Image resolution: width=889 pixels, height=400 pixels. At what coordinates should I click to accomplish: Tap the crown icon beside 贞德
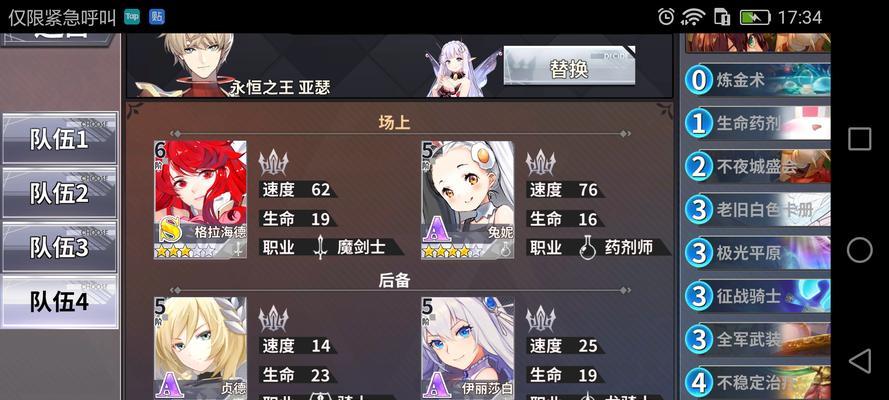click(274, 318)
